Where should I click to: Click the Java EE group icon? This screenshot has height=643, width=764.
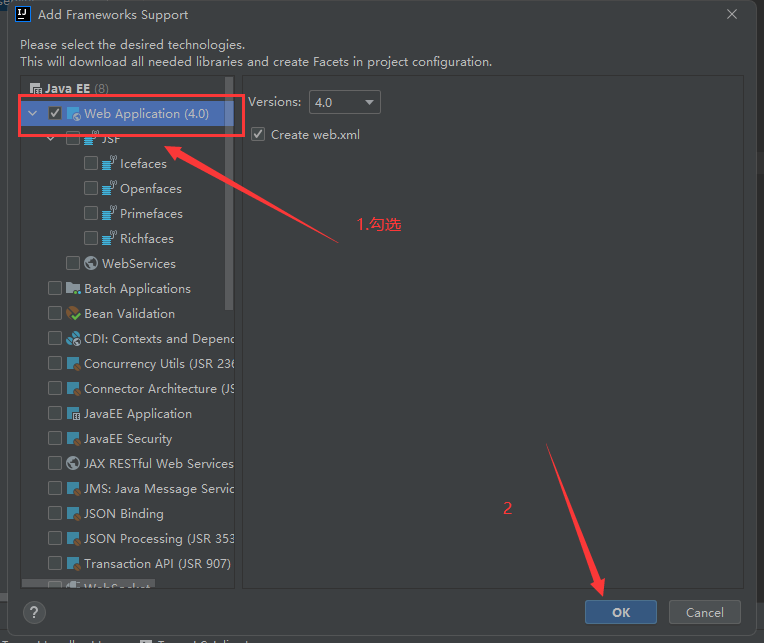pos(36,89)
